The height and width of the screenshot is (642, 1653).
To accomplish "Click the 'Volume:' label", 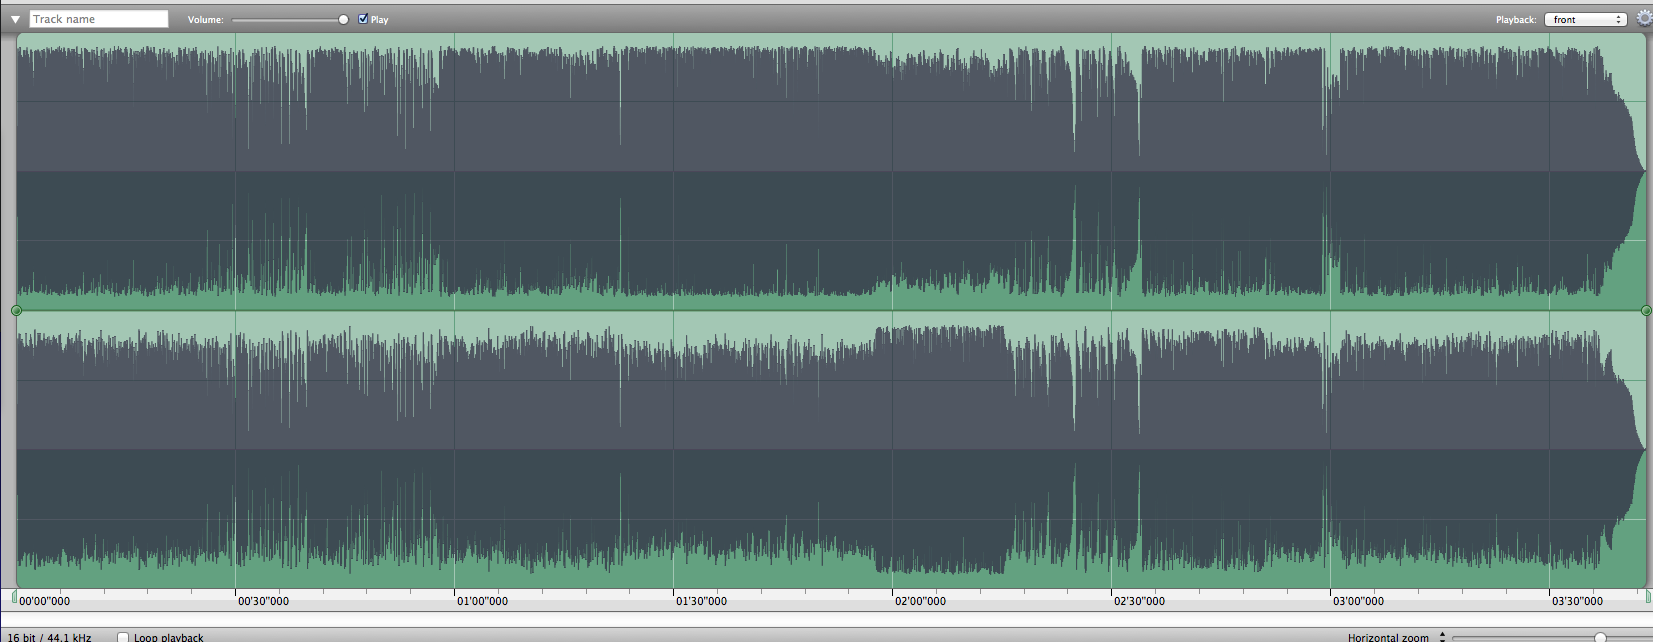I will point(206,19).
